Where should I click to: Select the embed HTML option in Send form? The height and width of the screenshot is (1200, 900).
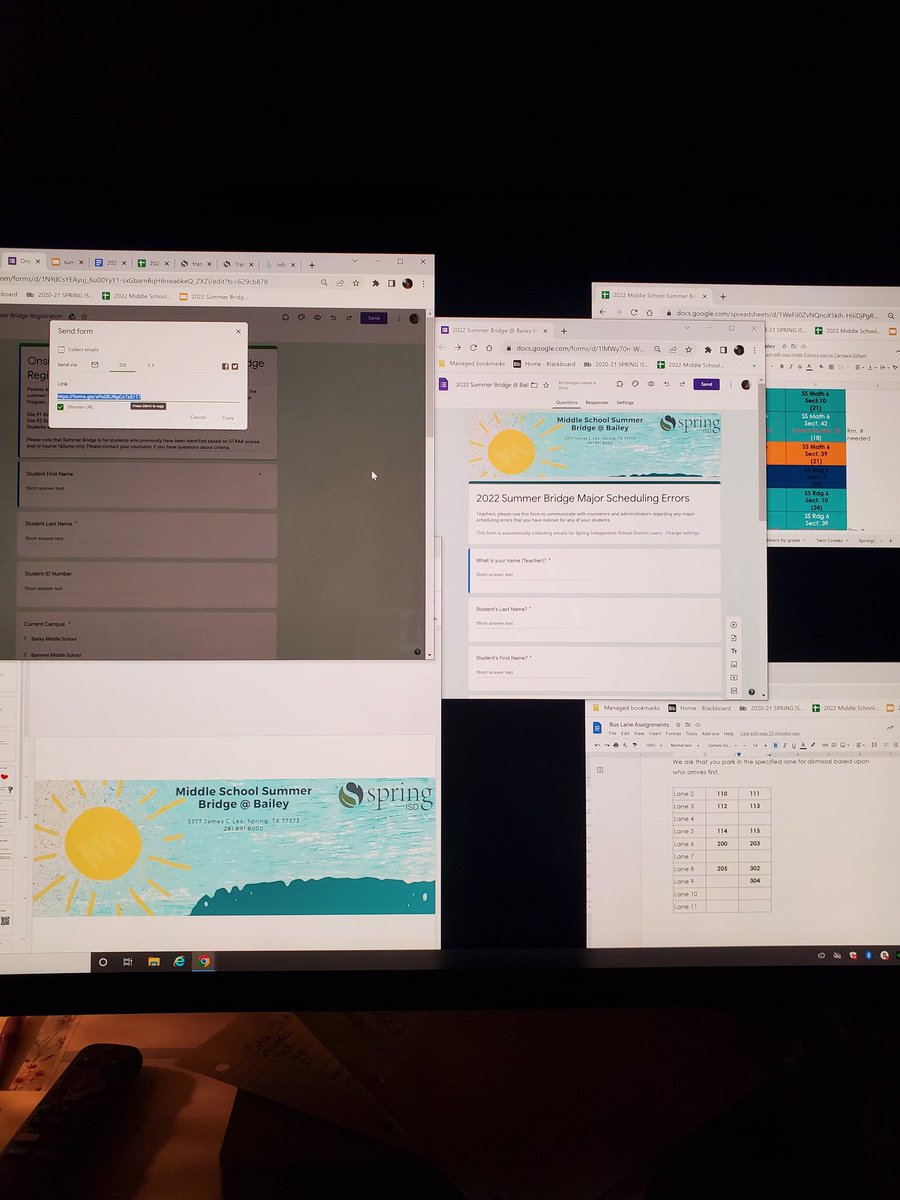tap(151, 365)
